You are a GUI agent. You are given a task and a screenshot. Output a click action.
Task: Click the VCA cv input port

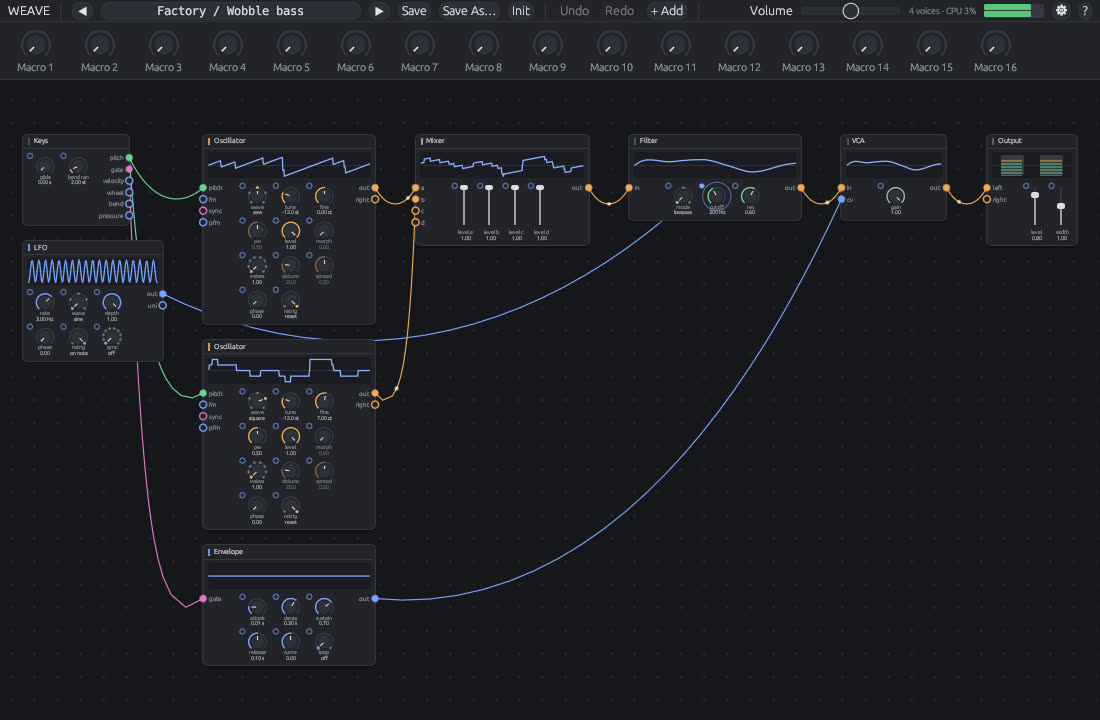(x=841, y=199)
